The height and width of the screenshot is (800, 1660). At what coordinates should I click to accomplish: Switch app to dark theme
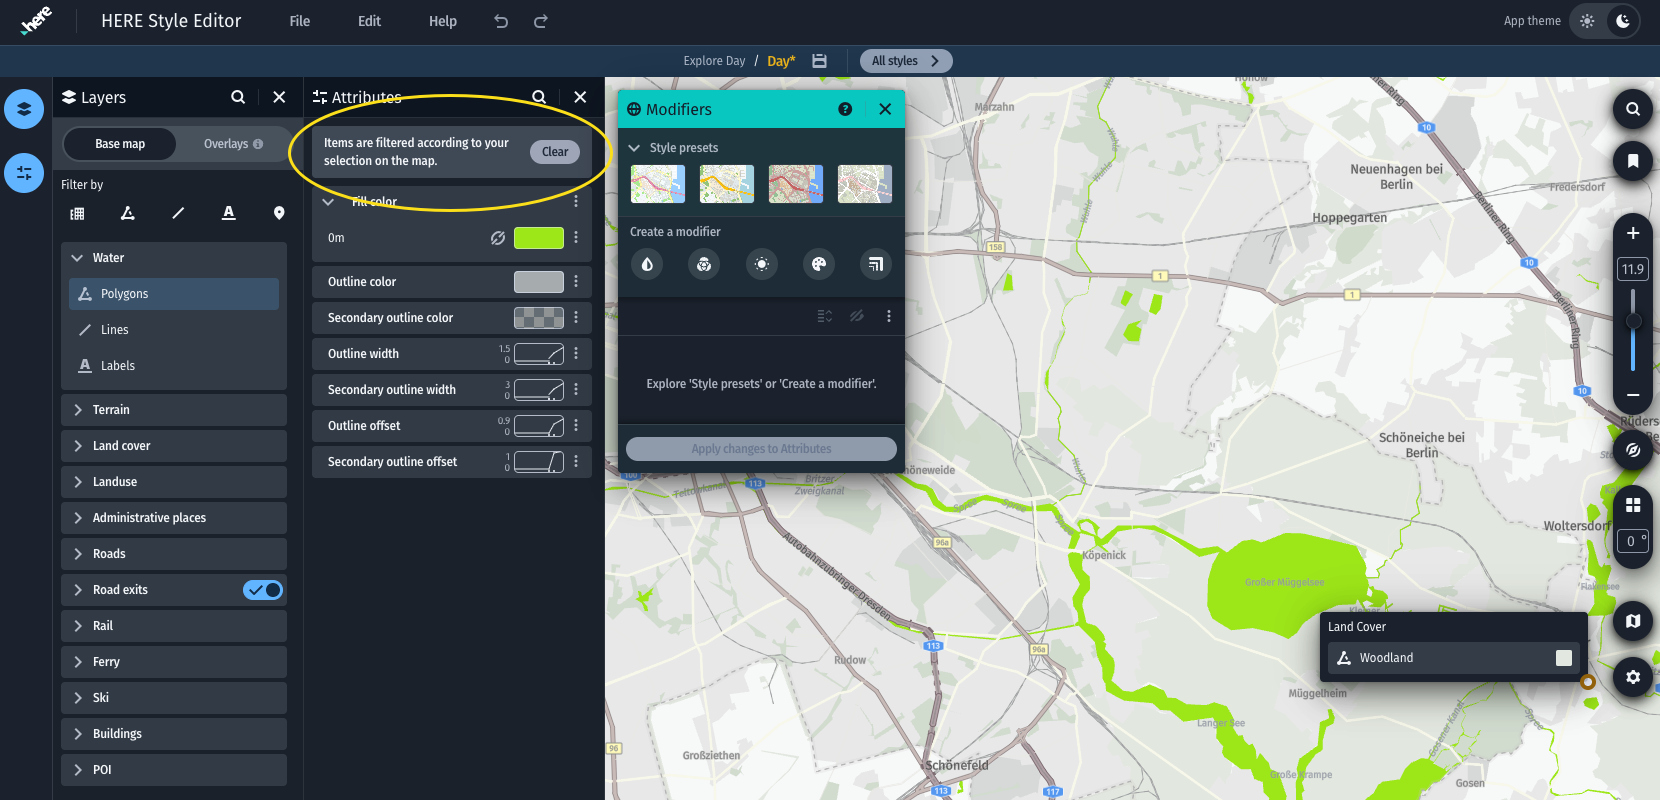pos(1623,21)
